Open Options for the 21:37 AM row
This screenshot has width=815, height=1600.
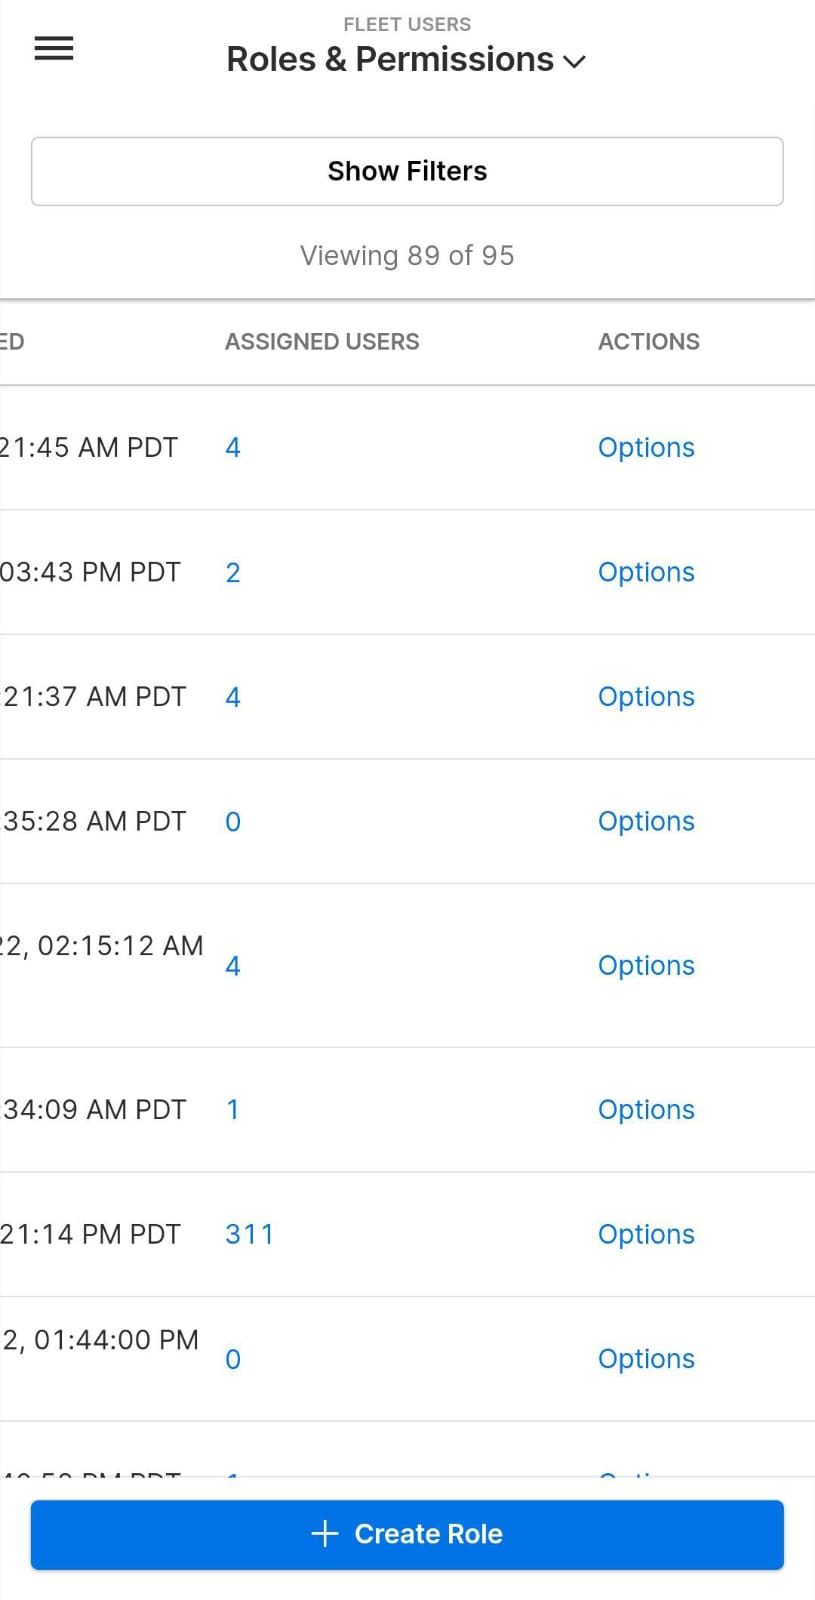point(646,697)
